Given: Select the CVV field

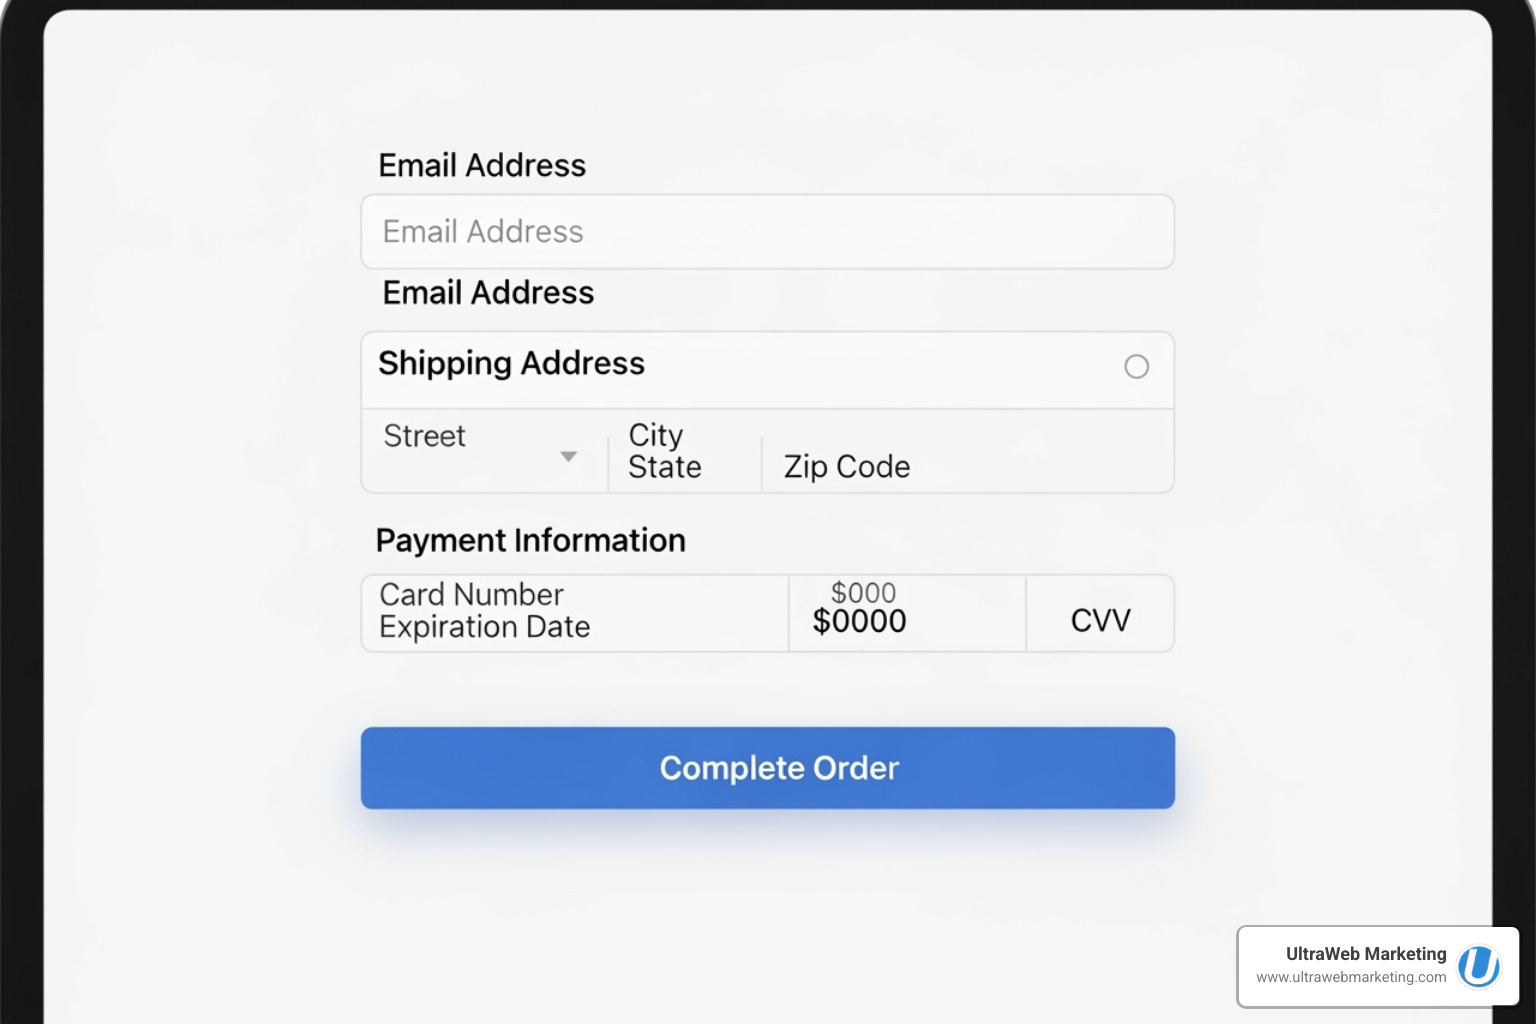Looking at the screenshot, I should pos(1100,619).
